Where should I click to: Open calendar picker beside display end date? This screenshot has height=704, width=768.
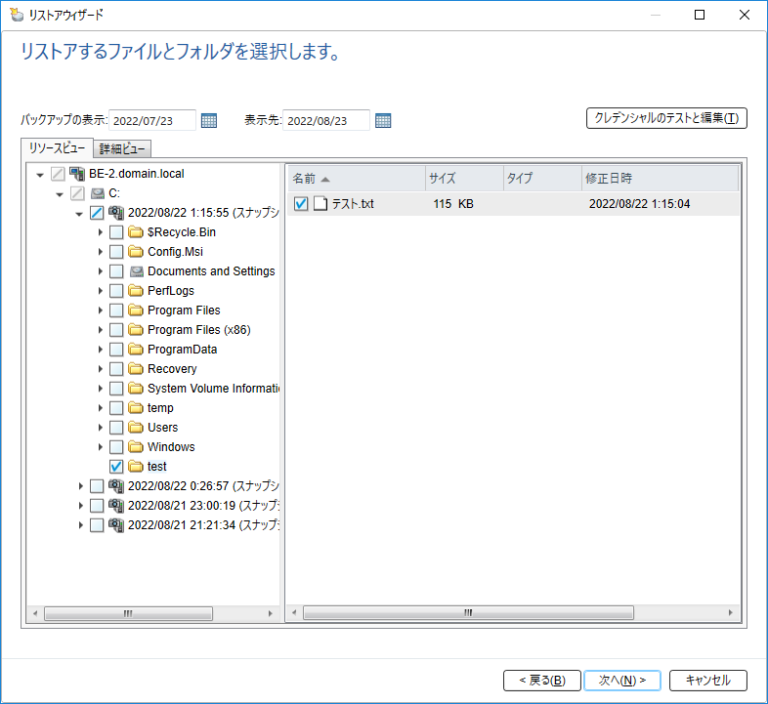pos(383,121)
